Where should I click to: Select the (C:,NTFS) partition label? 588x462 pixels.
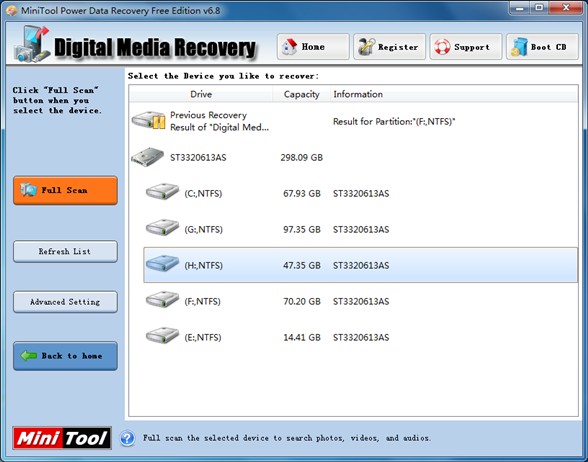203,194
